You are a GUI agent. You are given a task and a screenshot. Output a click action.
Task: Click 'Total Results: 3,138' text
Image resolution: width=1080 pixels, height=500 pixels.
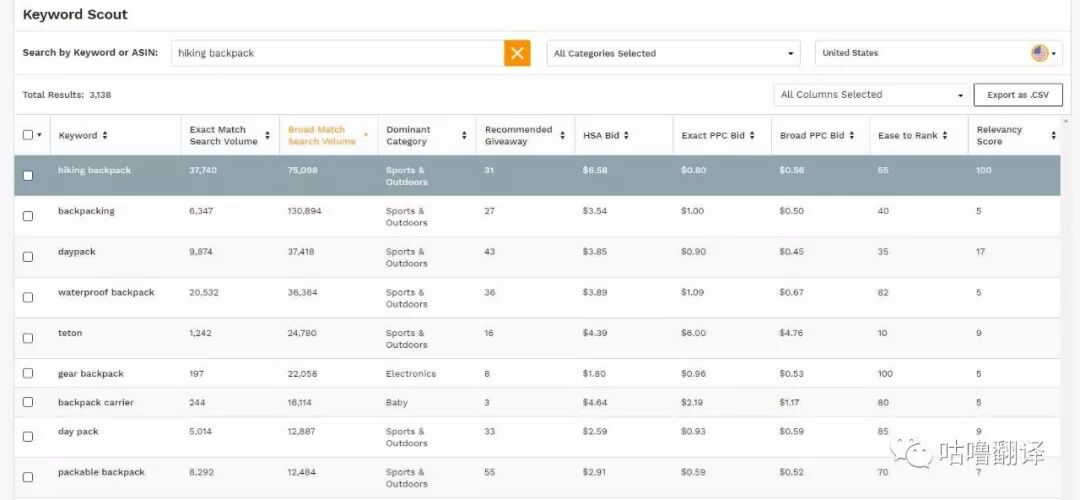(x=67, y=95)
